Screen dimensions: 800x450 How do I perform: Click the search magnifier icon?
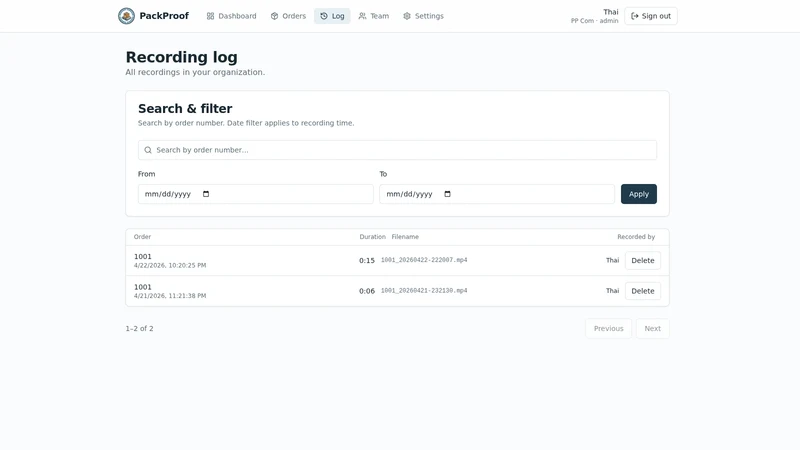click(x=148, y=150)
